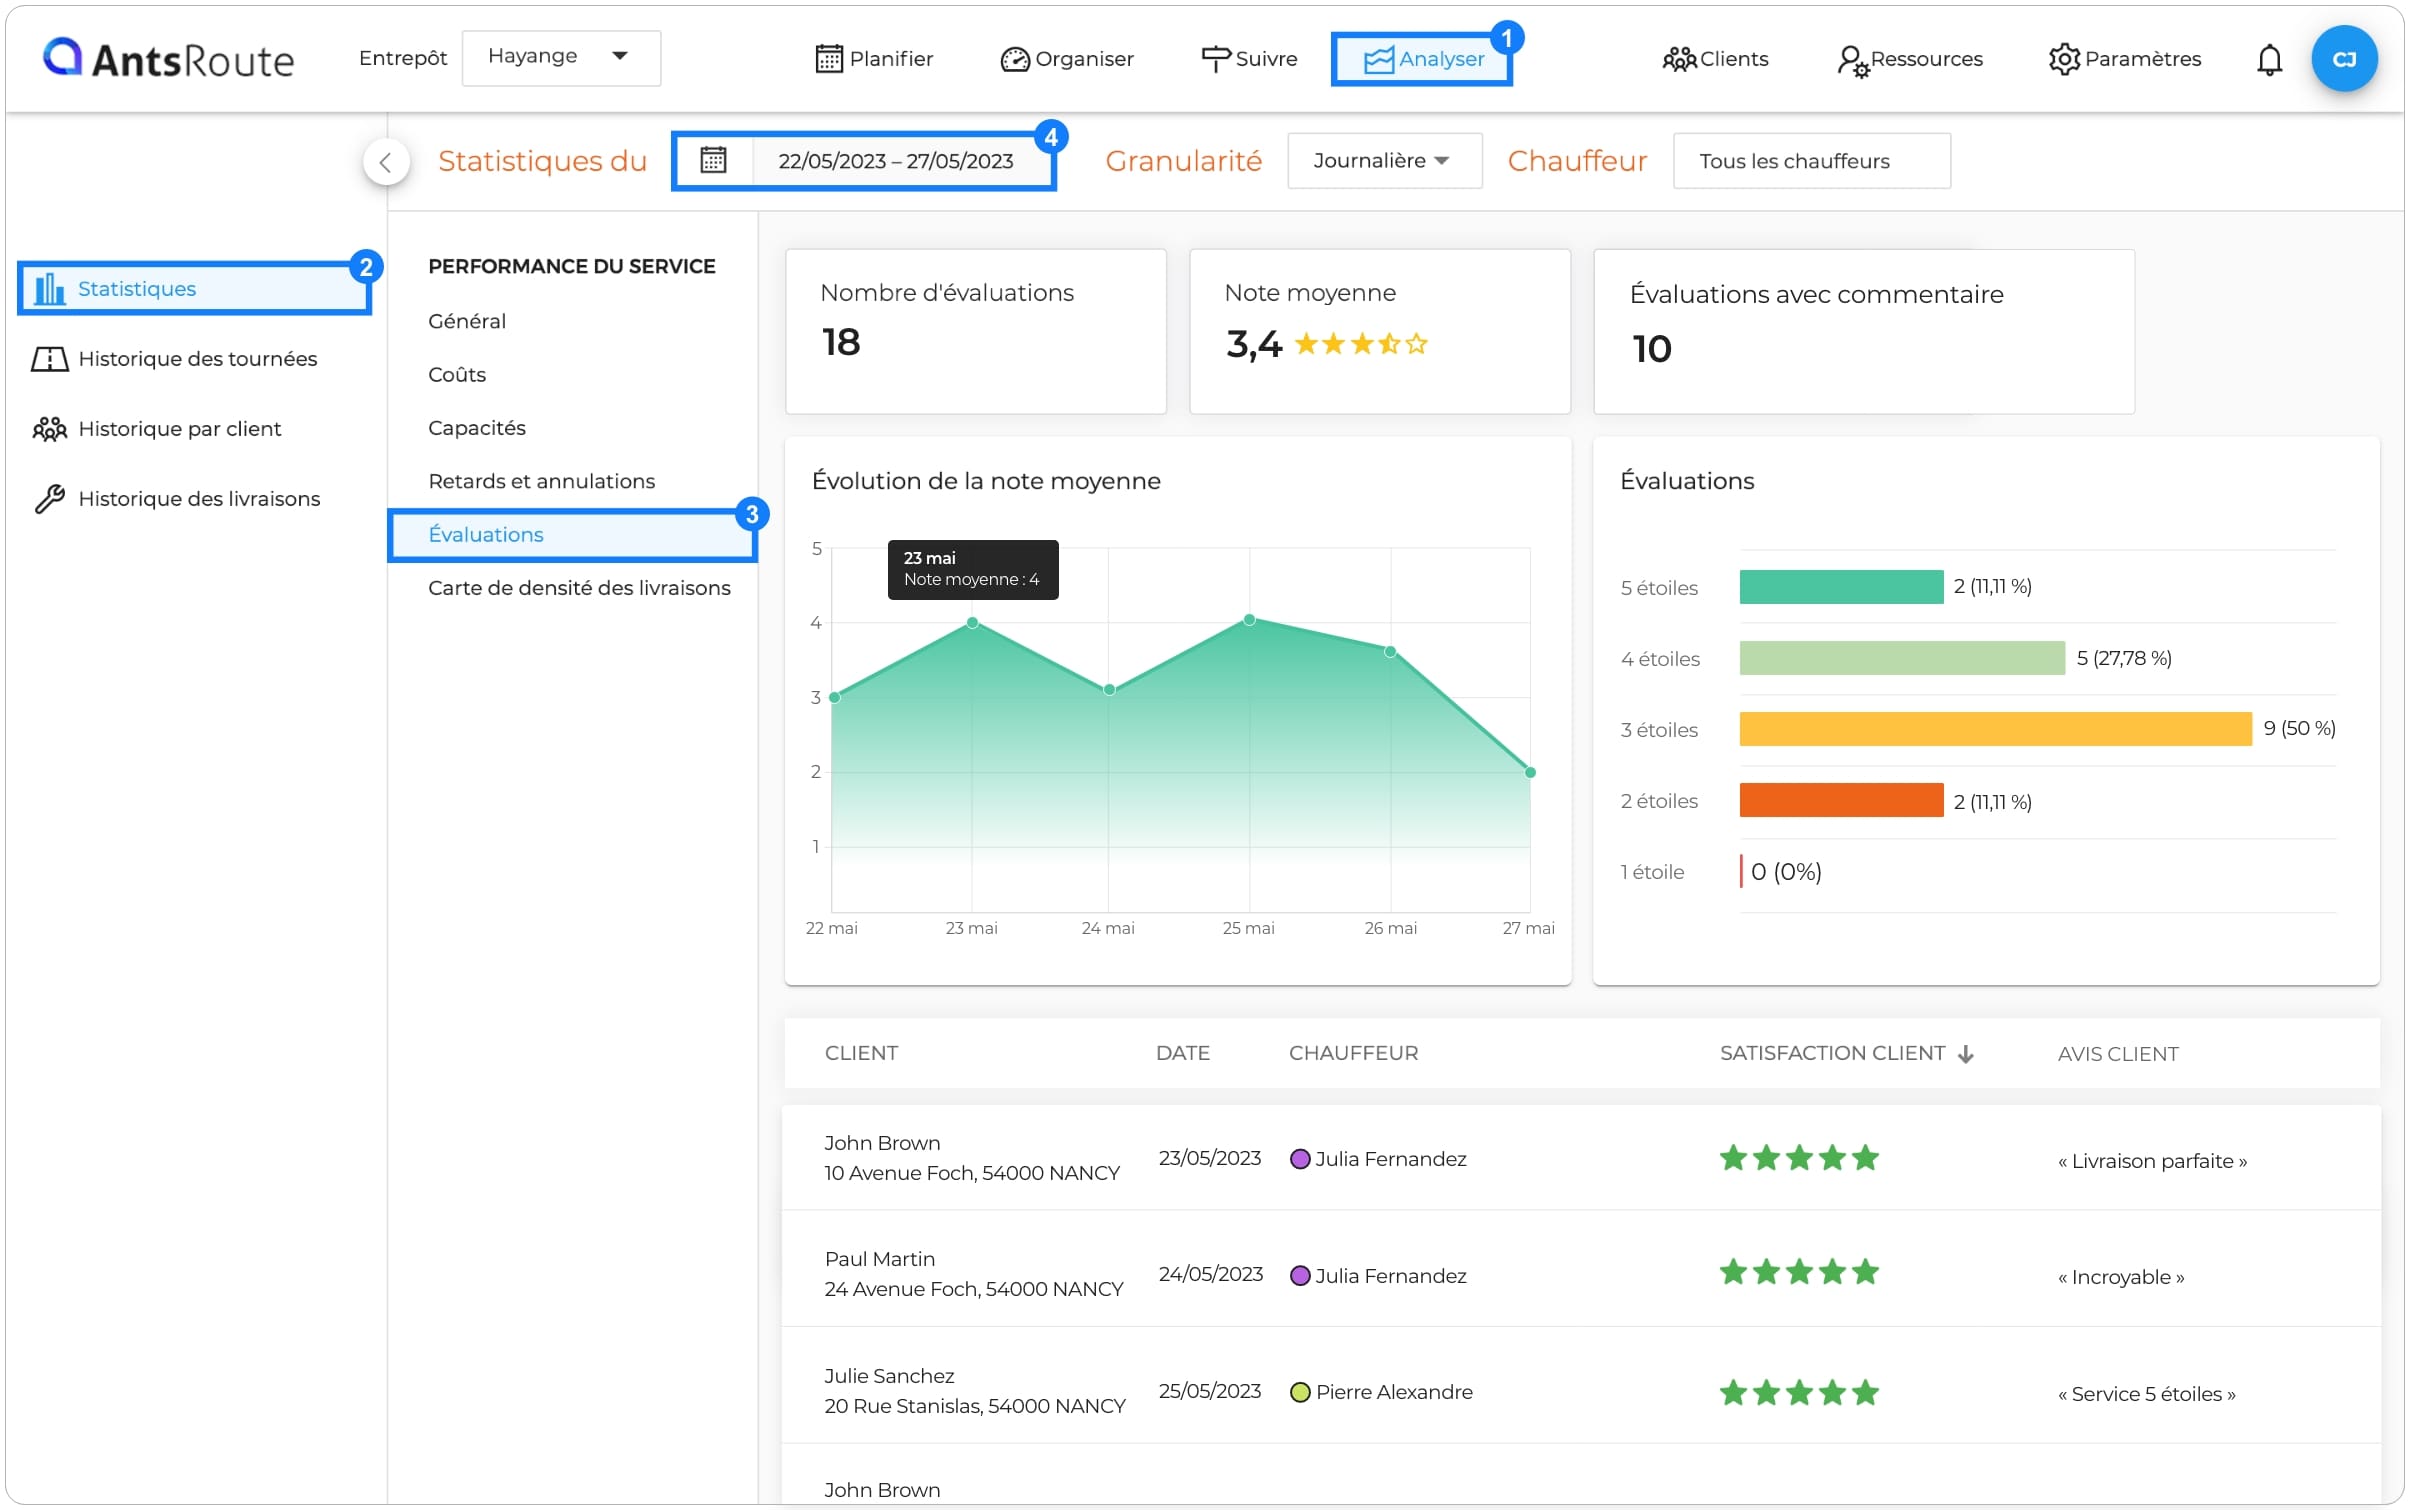Click the AVIS CLIENT column header
This screenshot has width=2409, height=1510.
(x=2117, y=1054)
